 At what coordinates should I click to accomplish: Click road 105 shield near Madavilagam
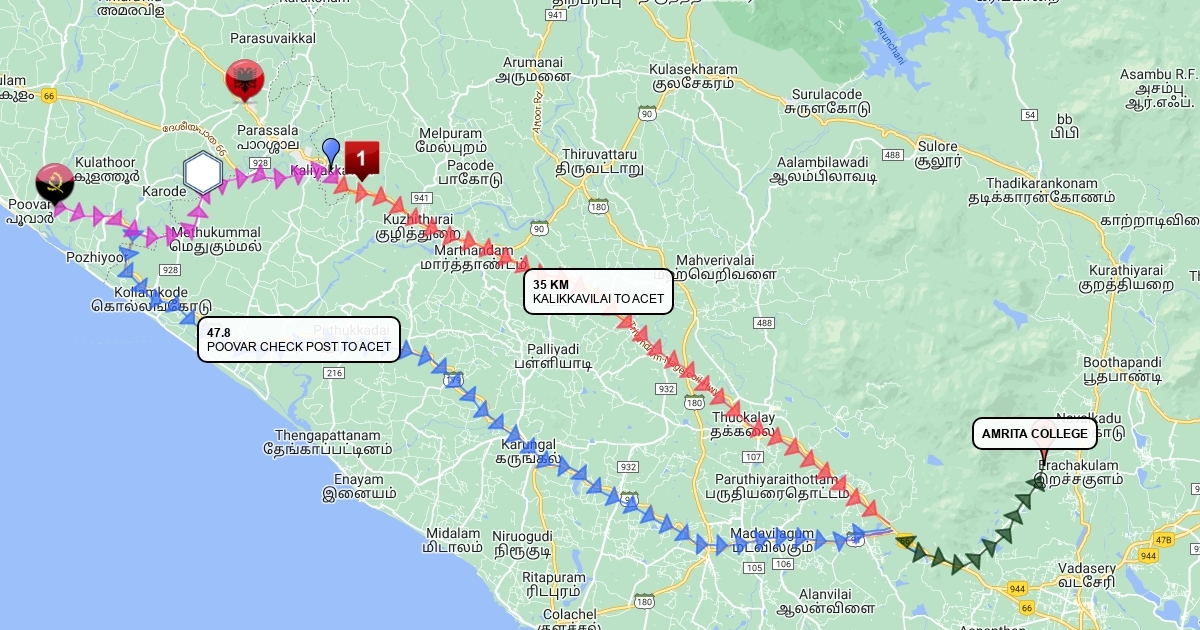(753, 568)
